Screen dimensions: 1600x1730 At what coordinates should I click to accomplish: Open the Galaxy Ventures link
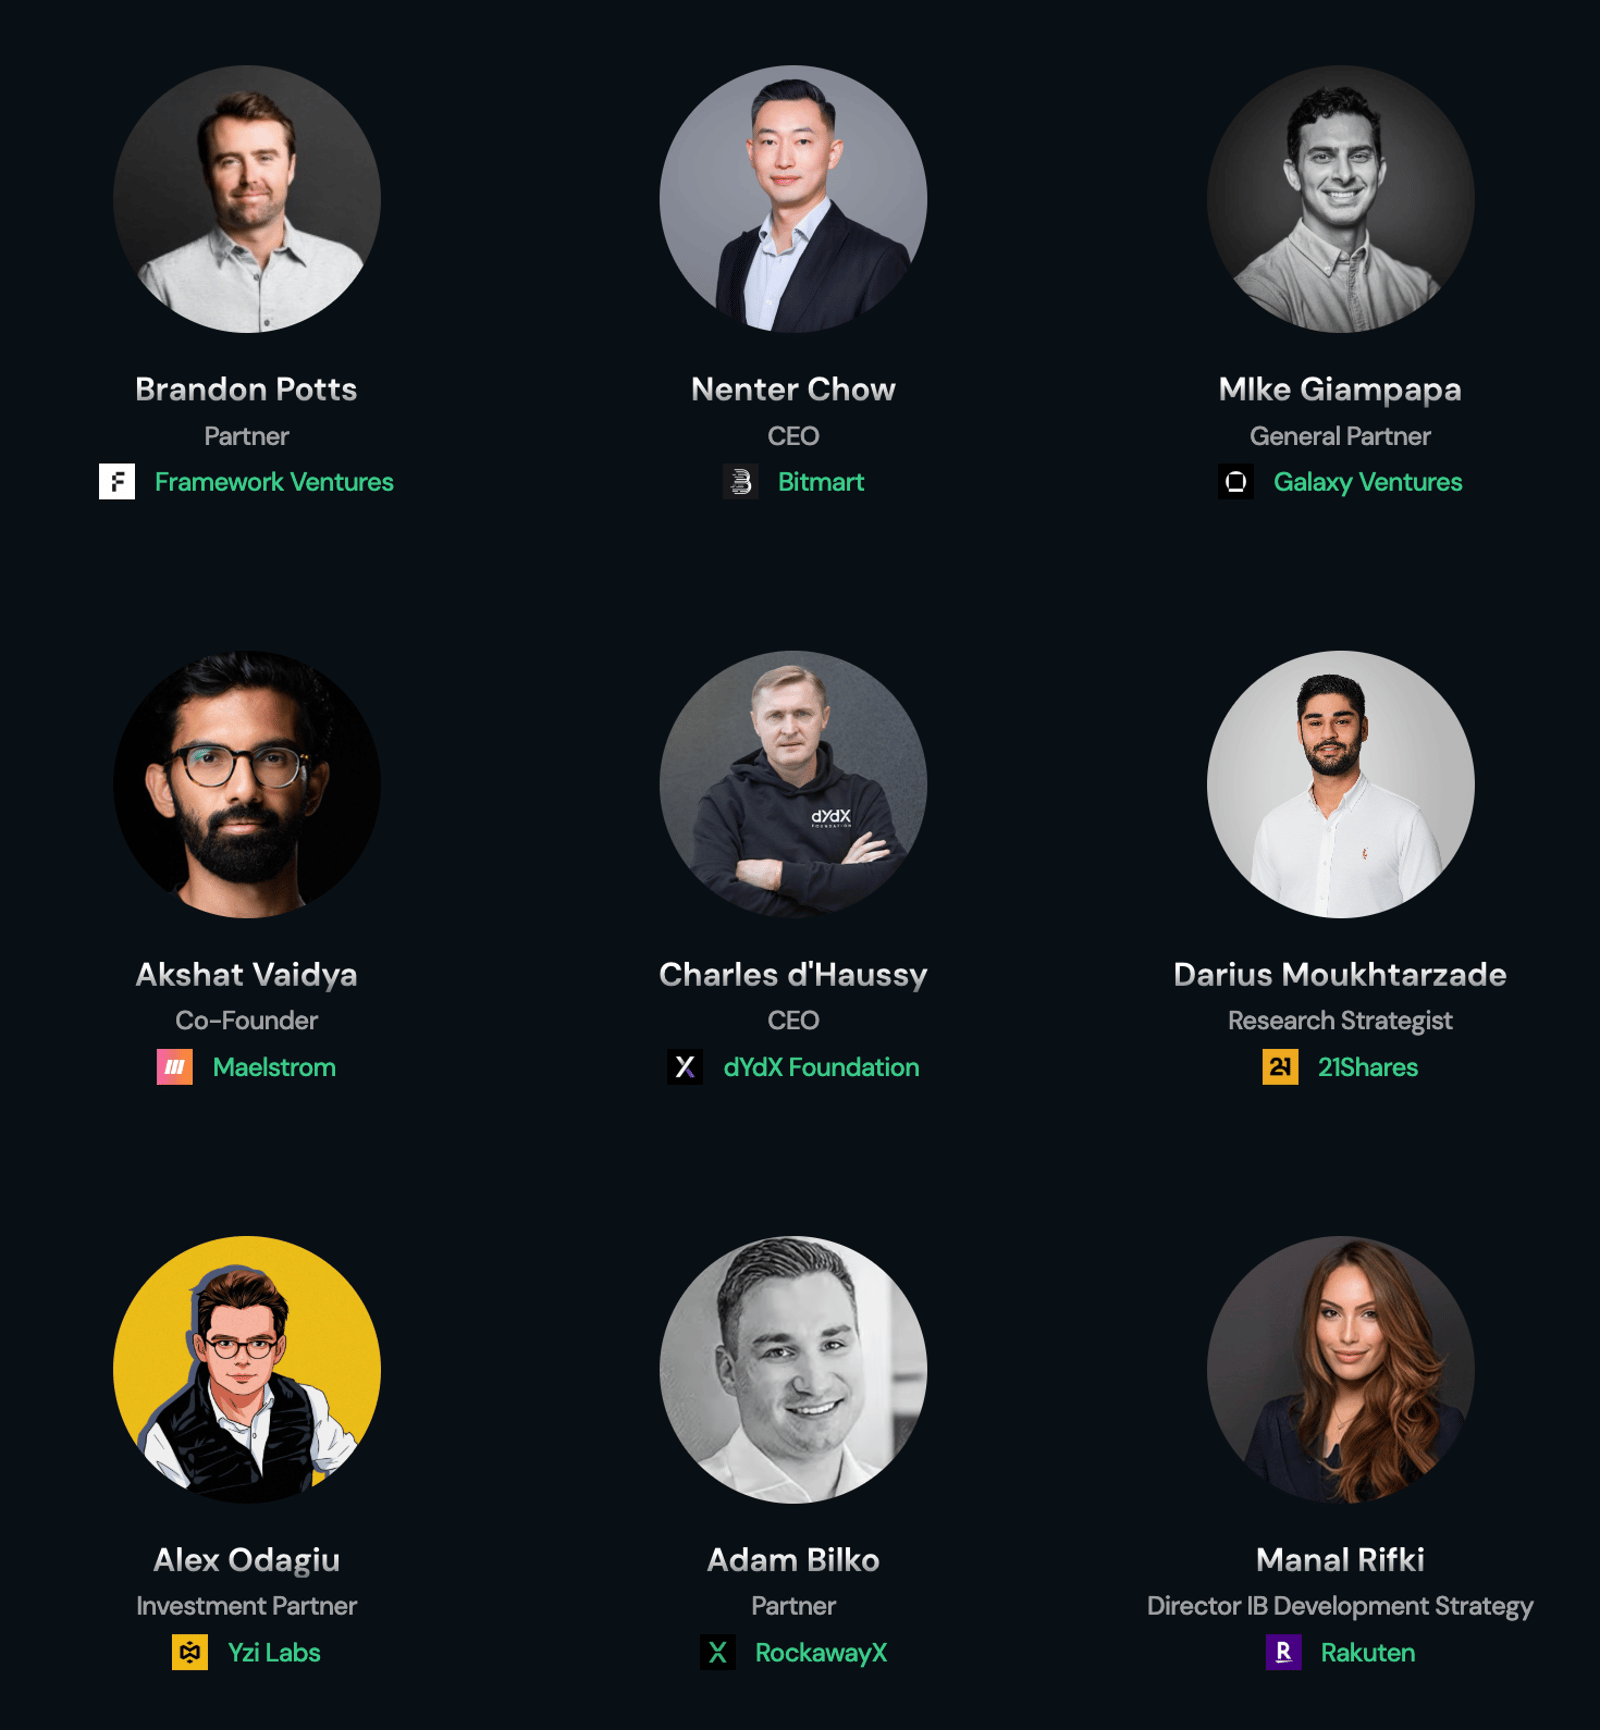1367,482
